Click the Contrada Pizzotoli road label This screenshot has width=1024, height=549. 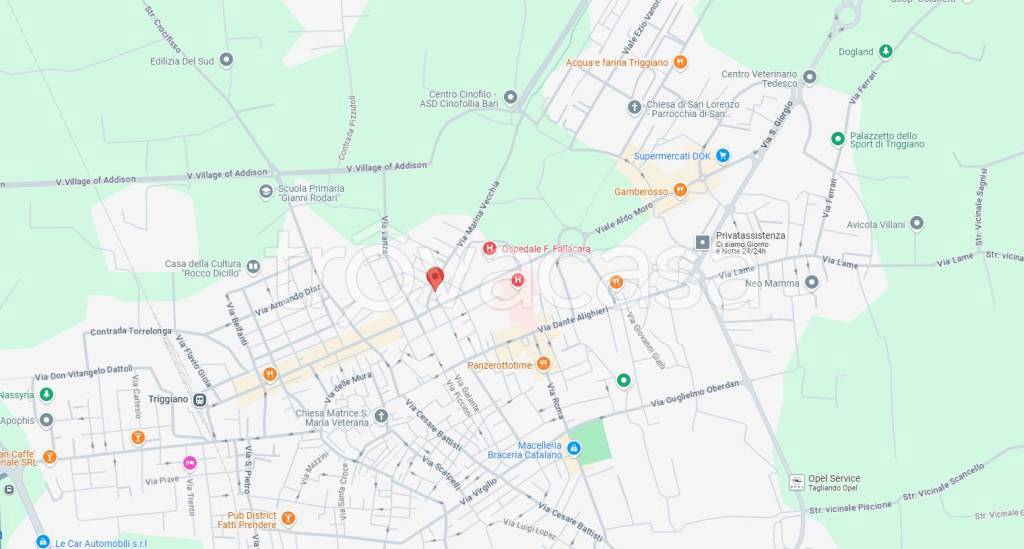(347, 128)
